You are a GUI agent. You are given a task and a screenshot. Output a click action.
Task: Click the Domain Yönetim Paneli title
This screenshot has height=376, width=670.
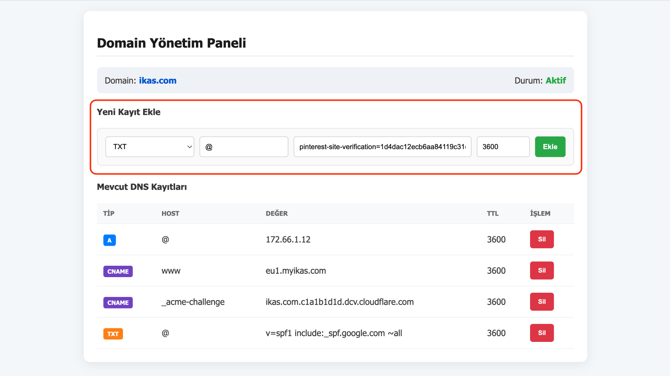171,43
